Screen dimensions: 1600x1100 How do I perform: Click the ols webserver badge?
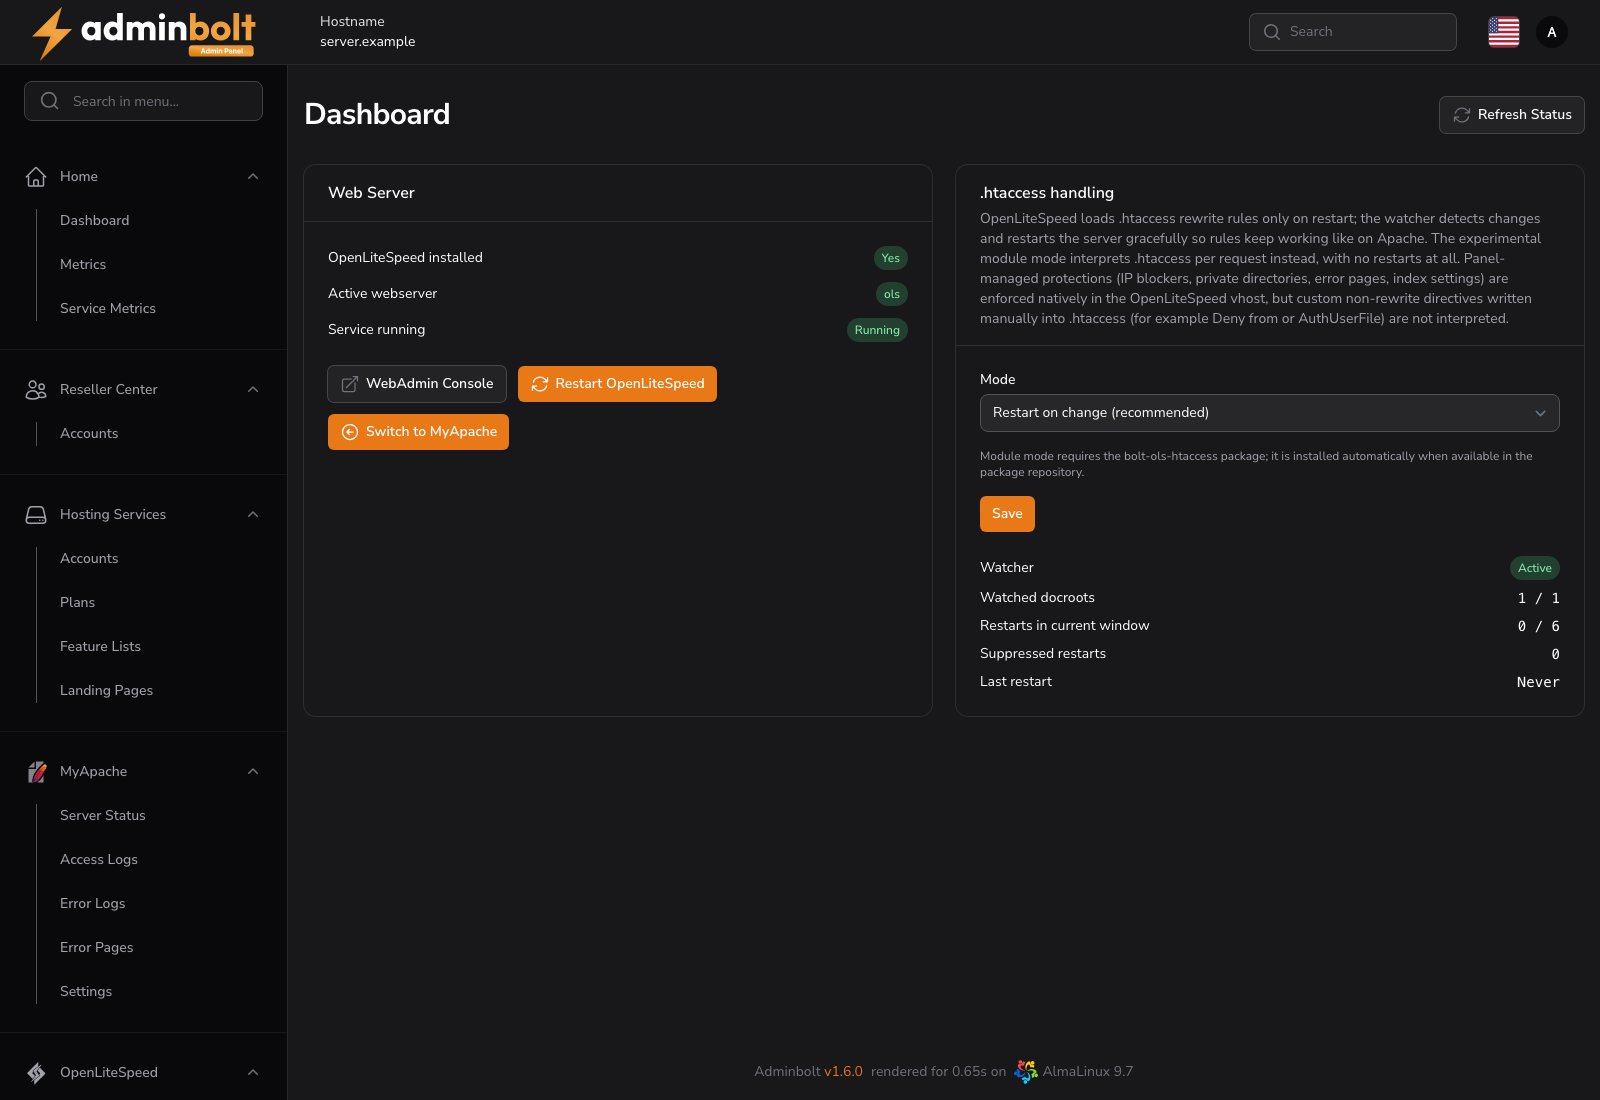point(892,294)
